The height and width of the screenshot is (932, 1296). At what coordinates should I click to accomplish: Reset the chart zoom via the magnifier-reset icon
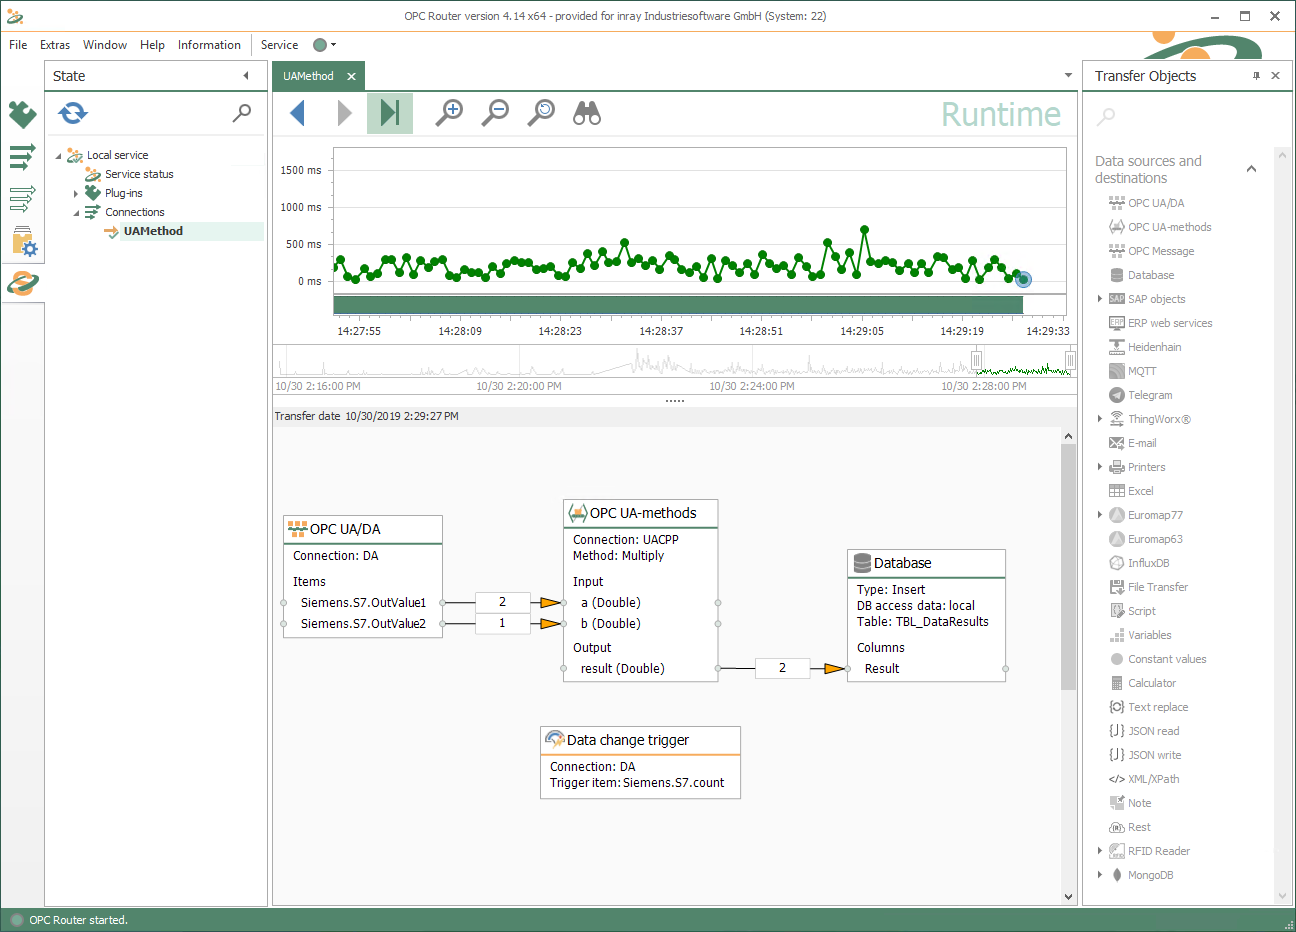tap(540, 113)
